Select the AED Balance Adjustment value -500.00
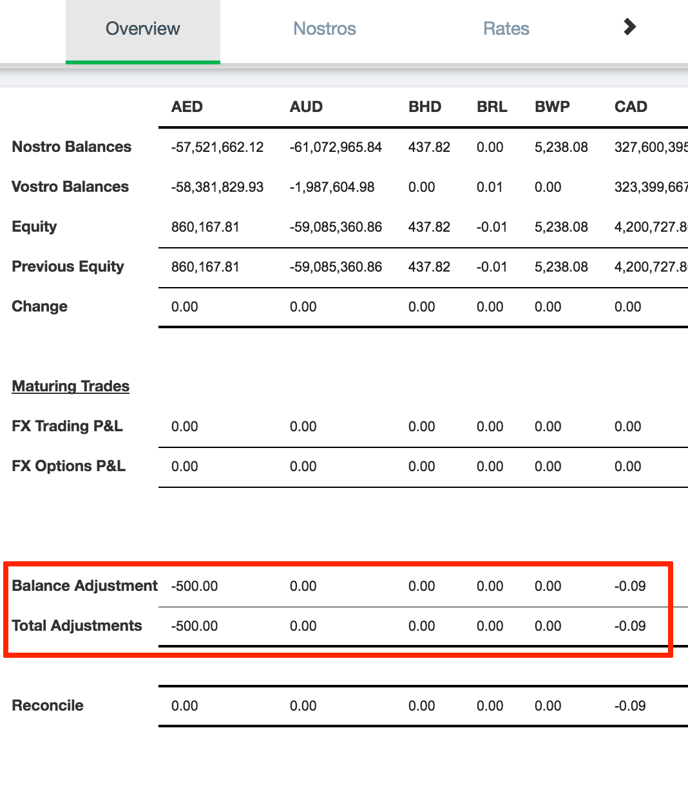Viewport: 688px width, 802px height. (194, 586)
